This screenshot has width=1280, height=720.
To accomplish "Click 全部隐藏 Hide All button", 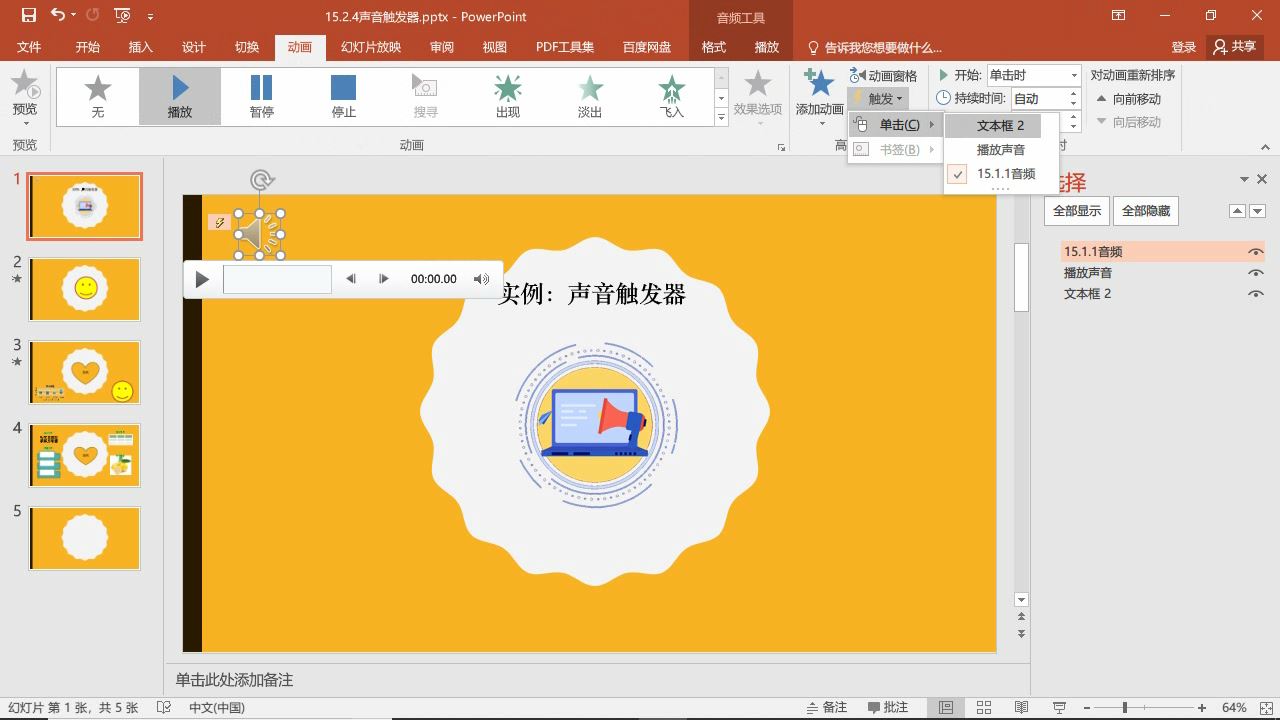I will [1145, 211].
